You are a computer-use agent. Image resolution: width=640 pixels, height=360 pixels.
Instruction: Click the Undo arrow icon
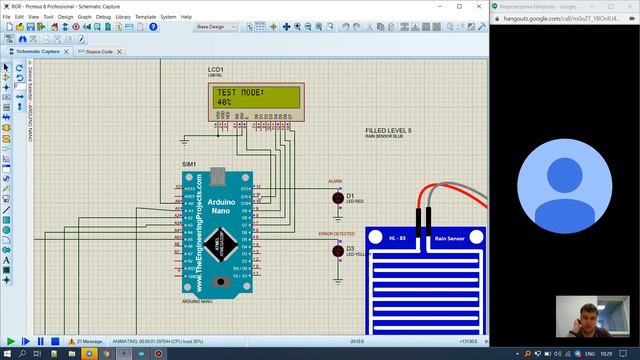(346, 27)
